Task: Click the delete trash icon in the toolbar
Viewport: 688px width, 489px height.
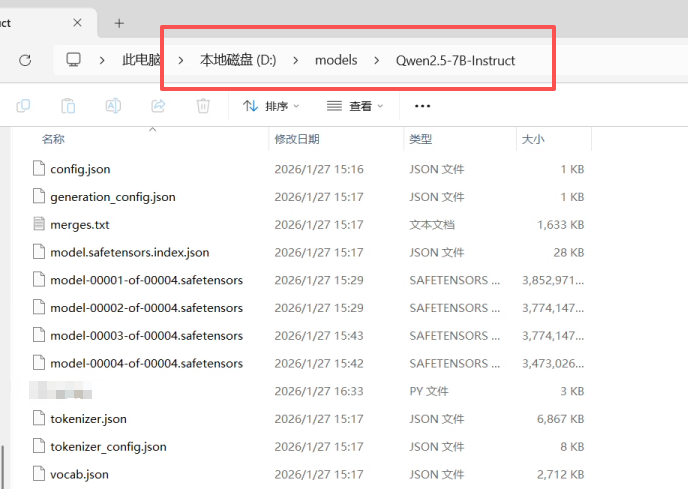Action: pos(203,106)
